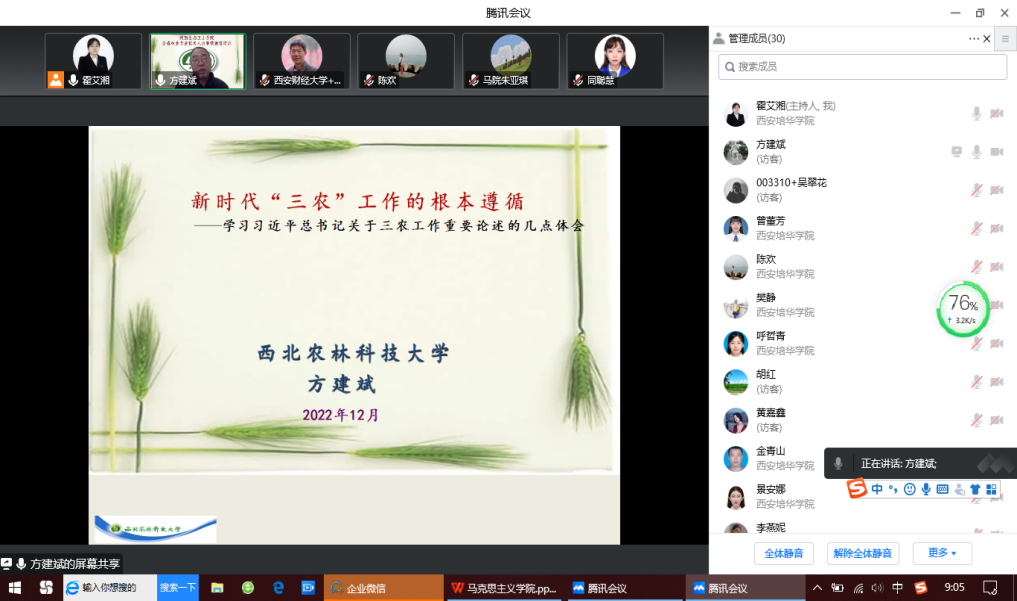Open Sogou soft keyboard icon
Image resolution: width=1017 pixels, height=601 pixels.
942,489
